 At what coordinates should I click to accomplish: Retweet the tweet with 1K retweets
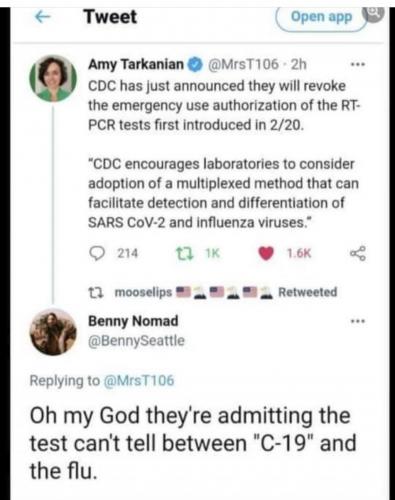point(184,254)
